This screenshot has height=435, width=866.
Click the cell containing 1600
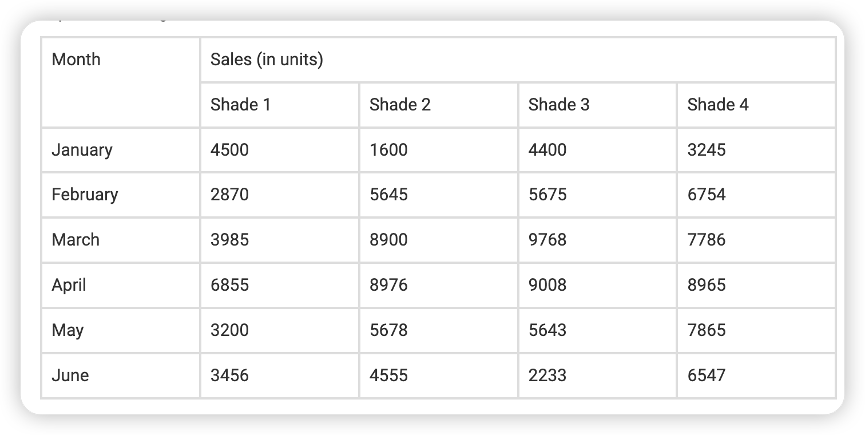[x=438, y=150]
